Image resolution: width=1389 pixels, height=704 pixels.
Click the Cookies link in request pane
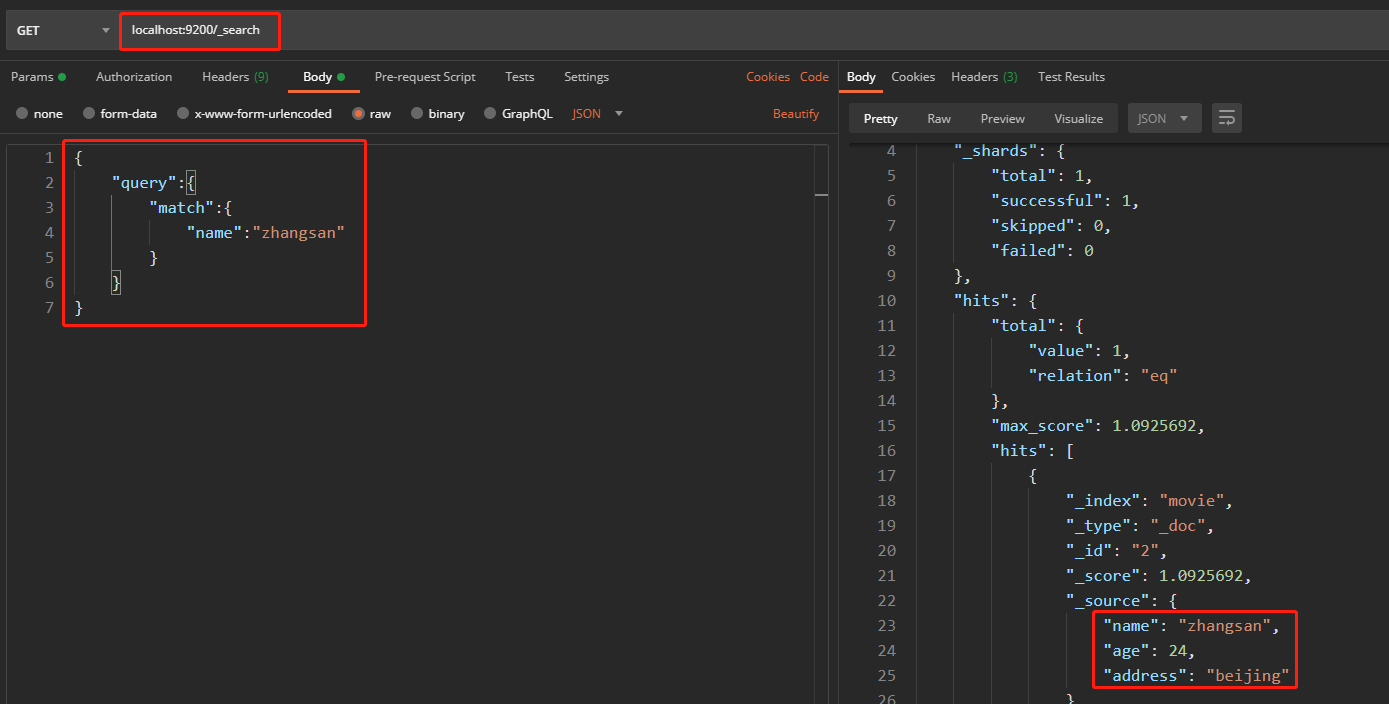pos(768,77)
